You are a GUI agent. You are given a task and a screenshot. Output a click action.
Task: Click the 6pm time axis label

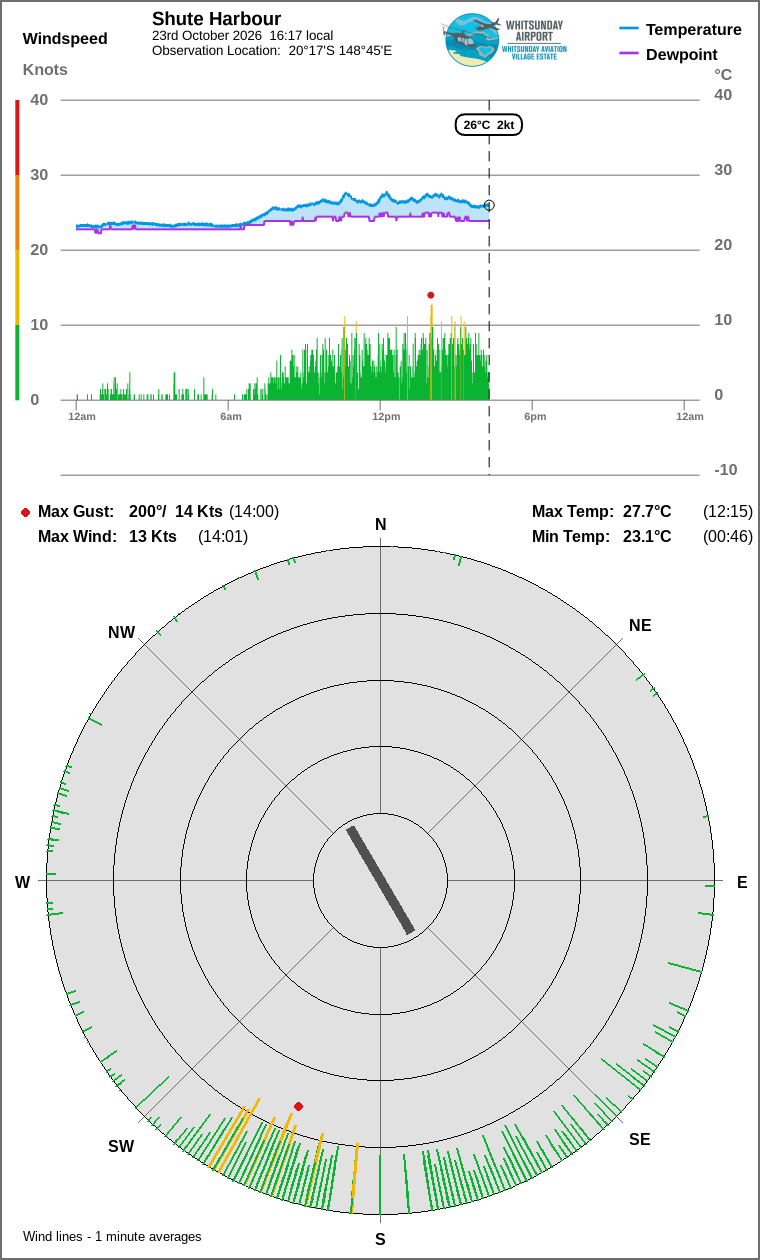[535, 416]
